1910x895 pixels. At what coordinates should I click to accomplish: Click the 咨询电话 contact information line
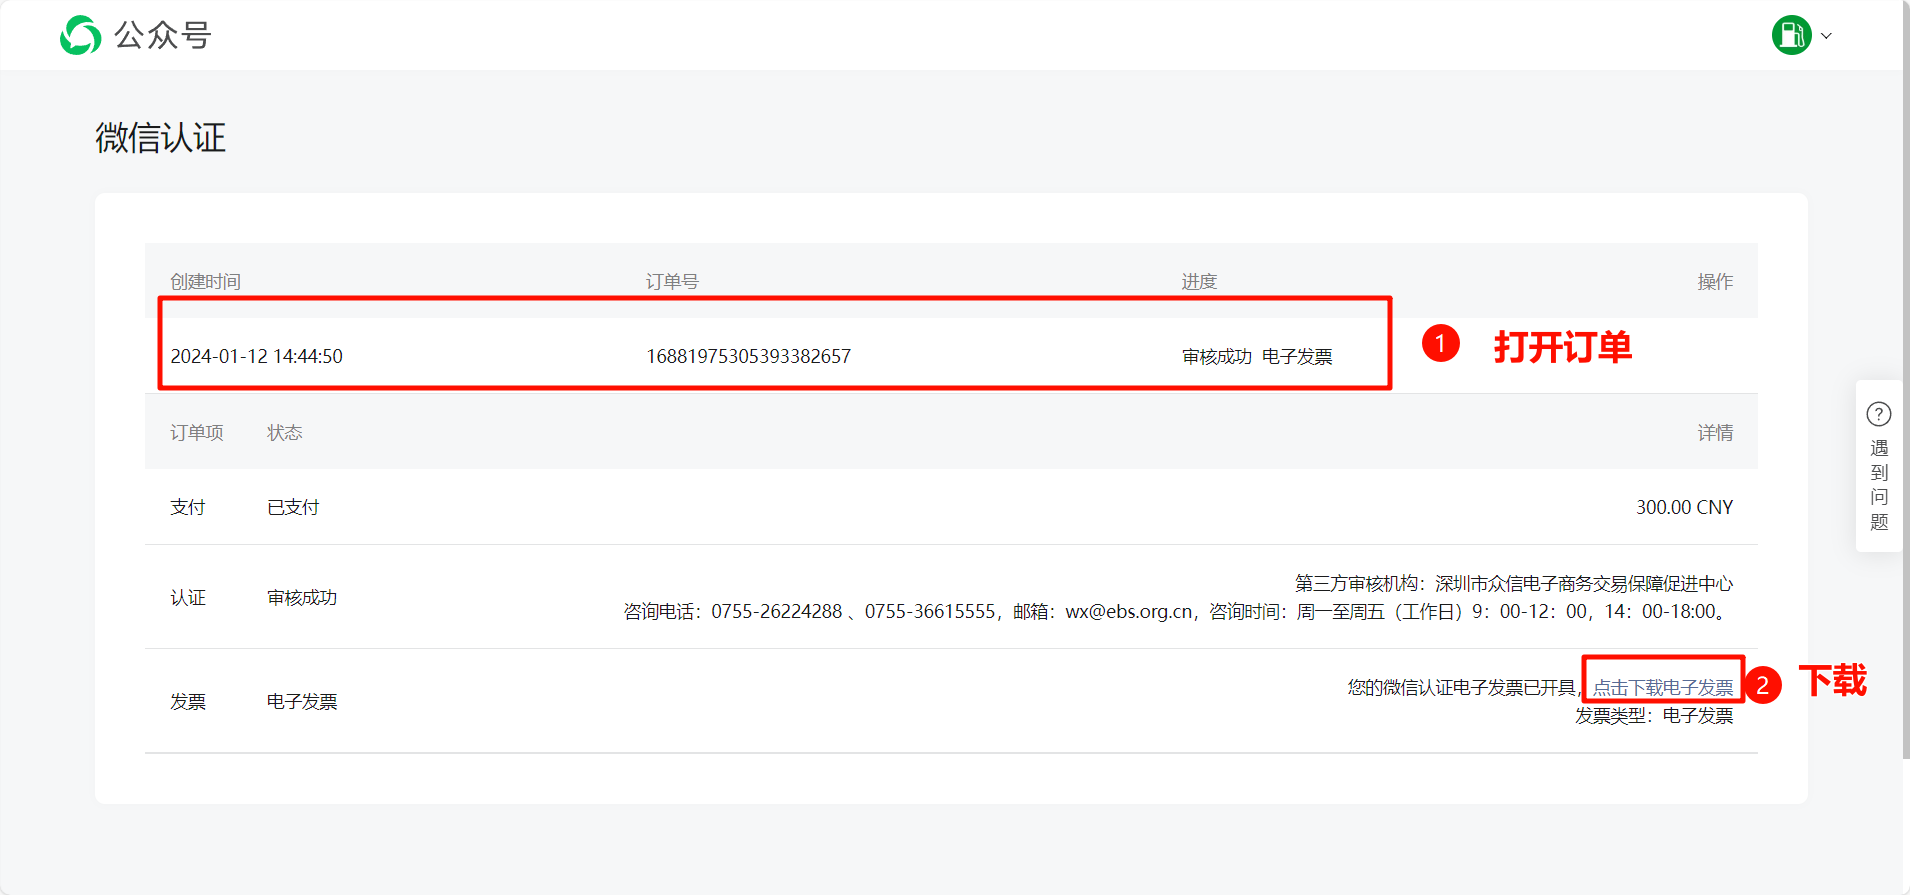point(1178,611)
